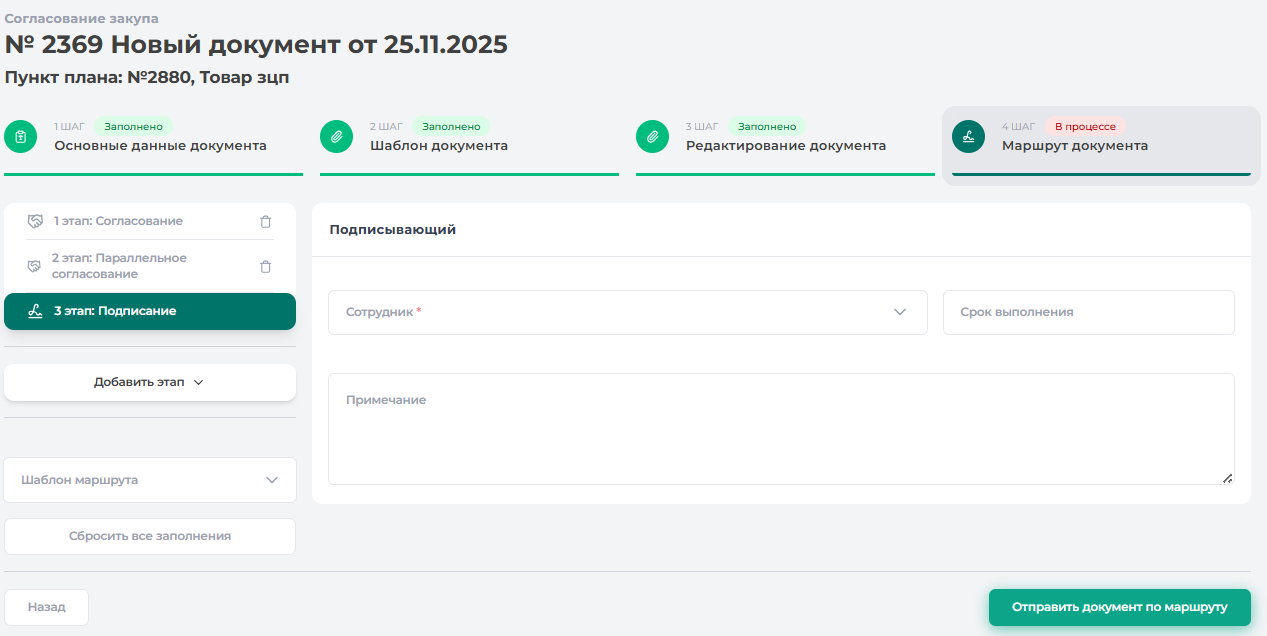Viewport: 1267px width, 636px height.
Task: Go to Основные данные документа step
Action: pyautogui.click(x=160, y=146)
